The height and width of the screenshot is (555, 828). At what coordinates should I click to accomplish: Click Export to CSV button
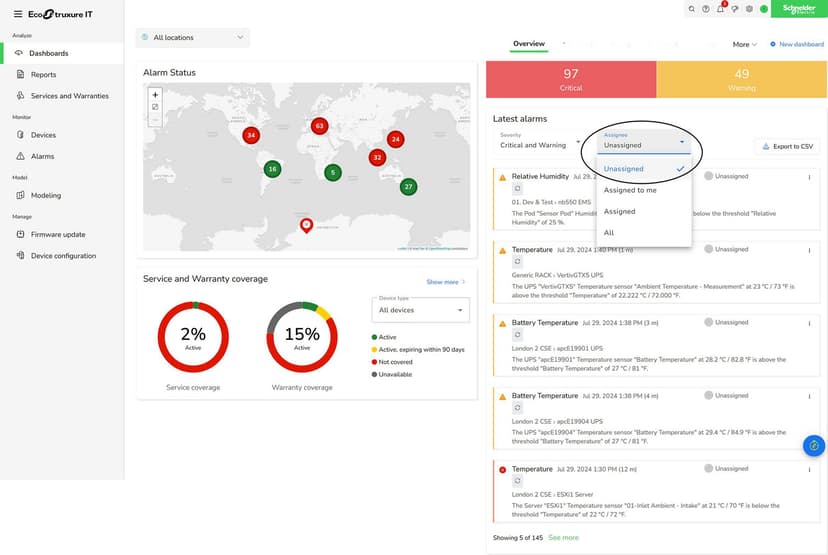pyautogui.click(x=787, y=146)
